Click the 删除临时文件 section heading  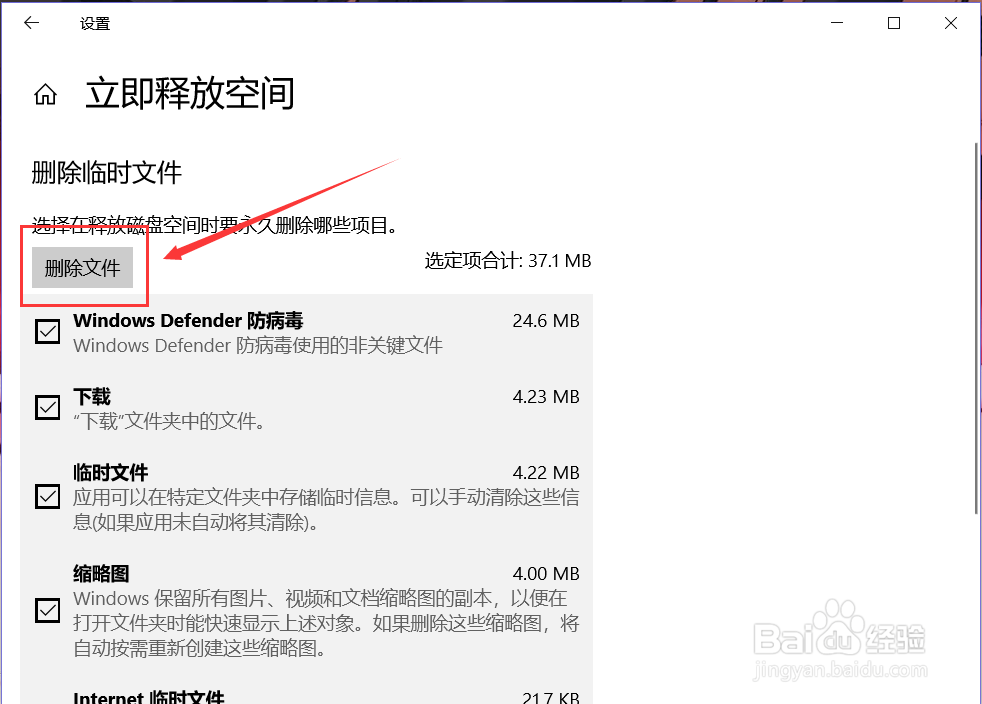click(x=106, y=172)
